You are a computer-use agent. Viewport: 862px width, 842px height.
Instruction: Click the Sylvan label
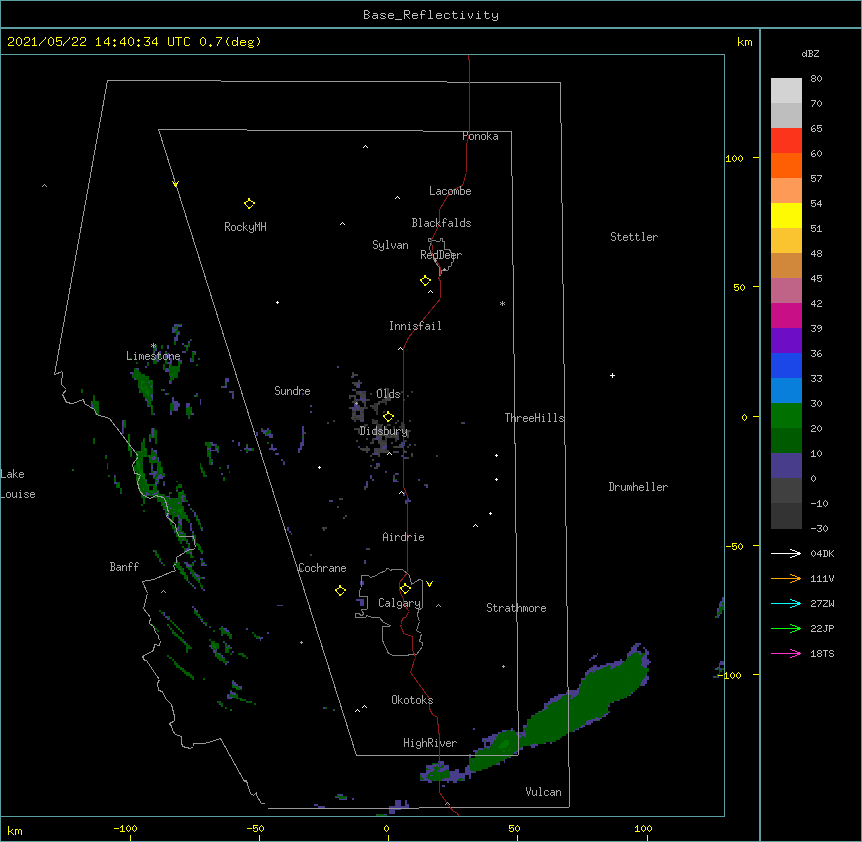click(390, 245)
